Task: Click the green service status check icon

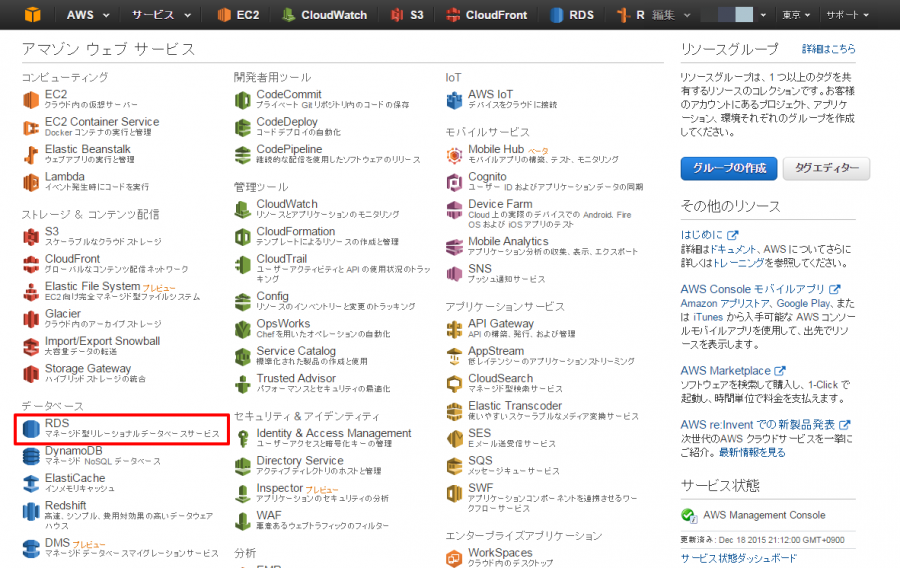Action: 689,515
